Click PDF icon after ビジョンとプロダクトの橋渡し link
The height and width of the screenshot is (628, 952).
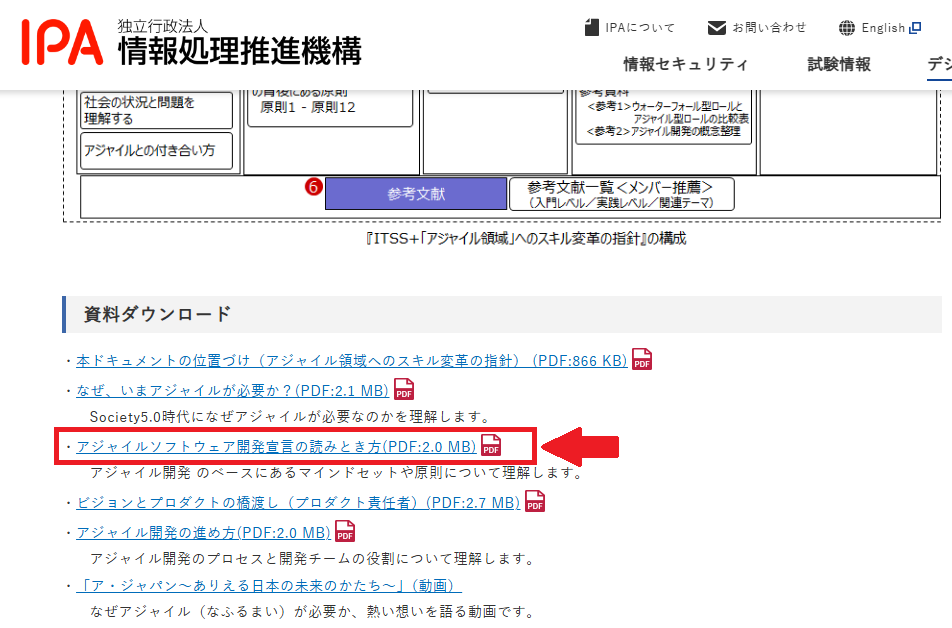[x=535, y=502]
